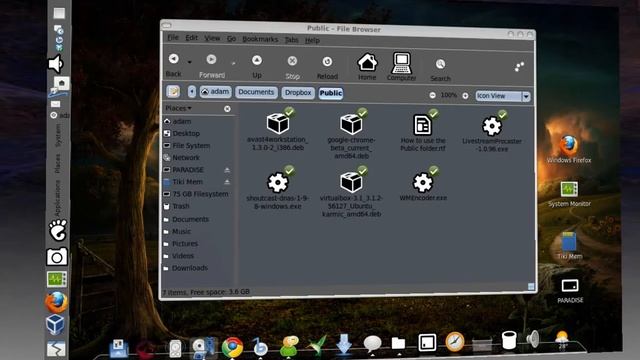Reload the current folder
Image resolution: width=640 pixels, height=360 pixels.
327,68
